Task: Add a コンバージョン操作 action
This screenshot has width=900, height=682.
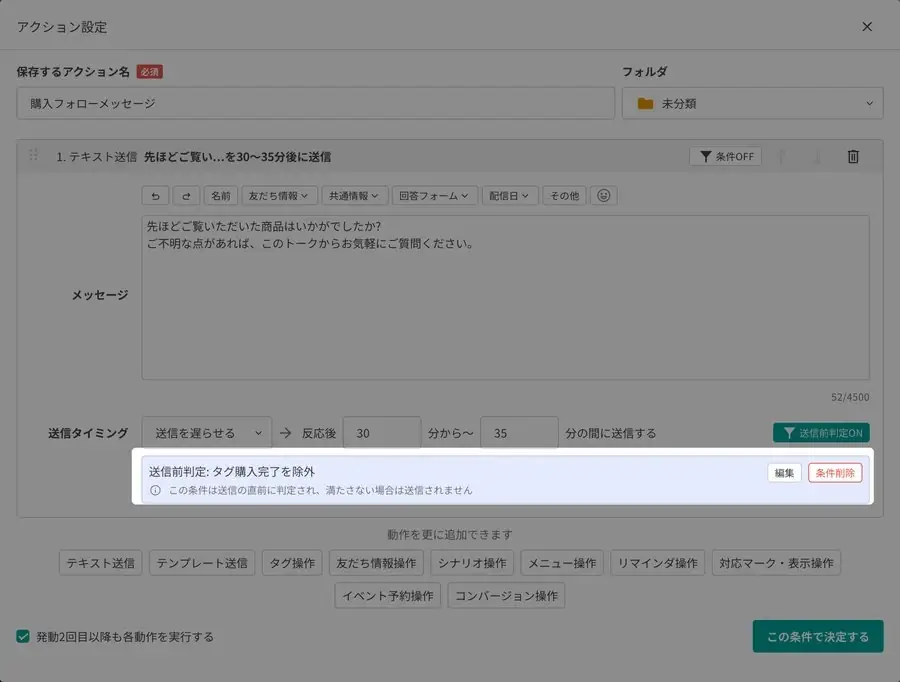Action: 506,595
